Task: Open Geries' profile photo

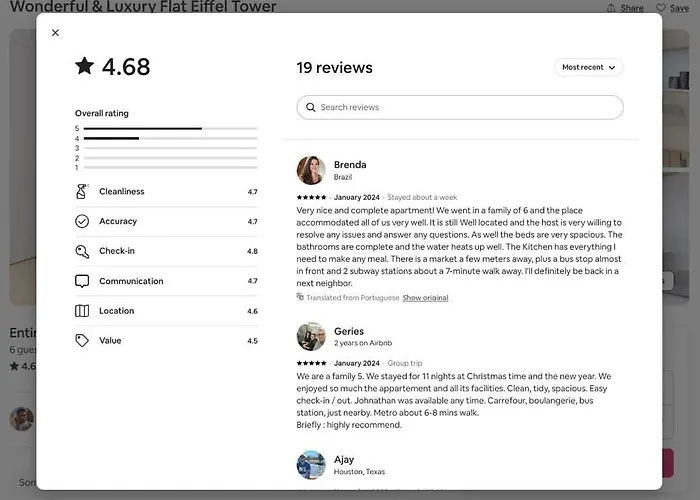Action: coord(311,337)
